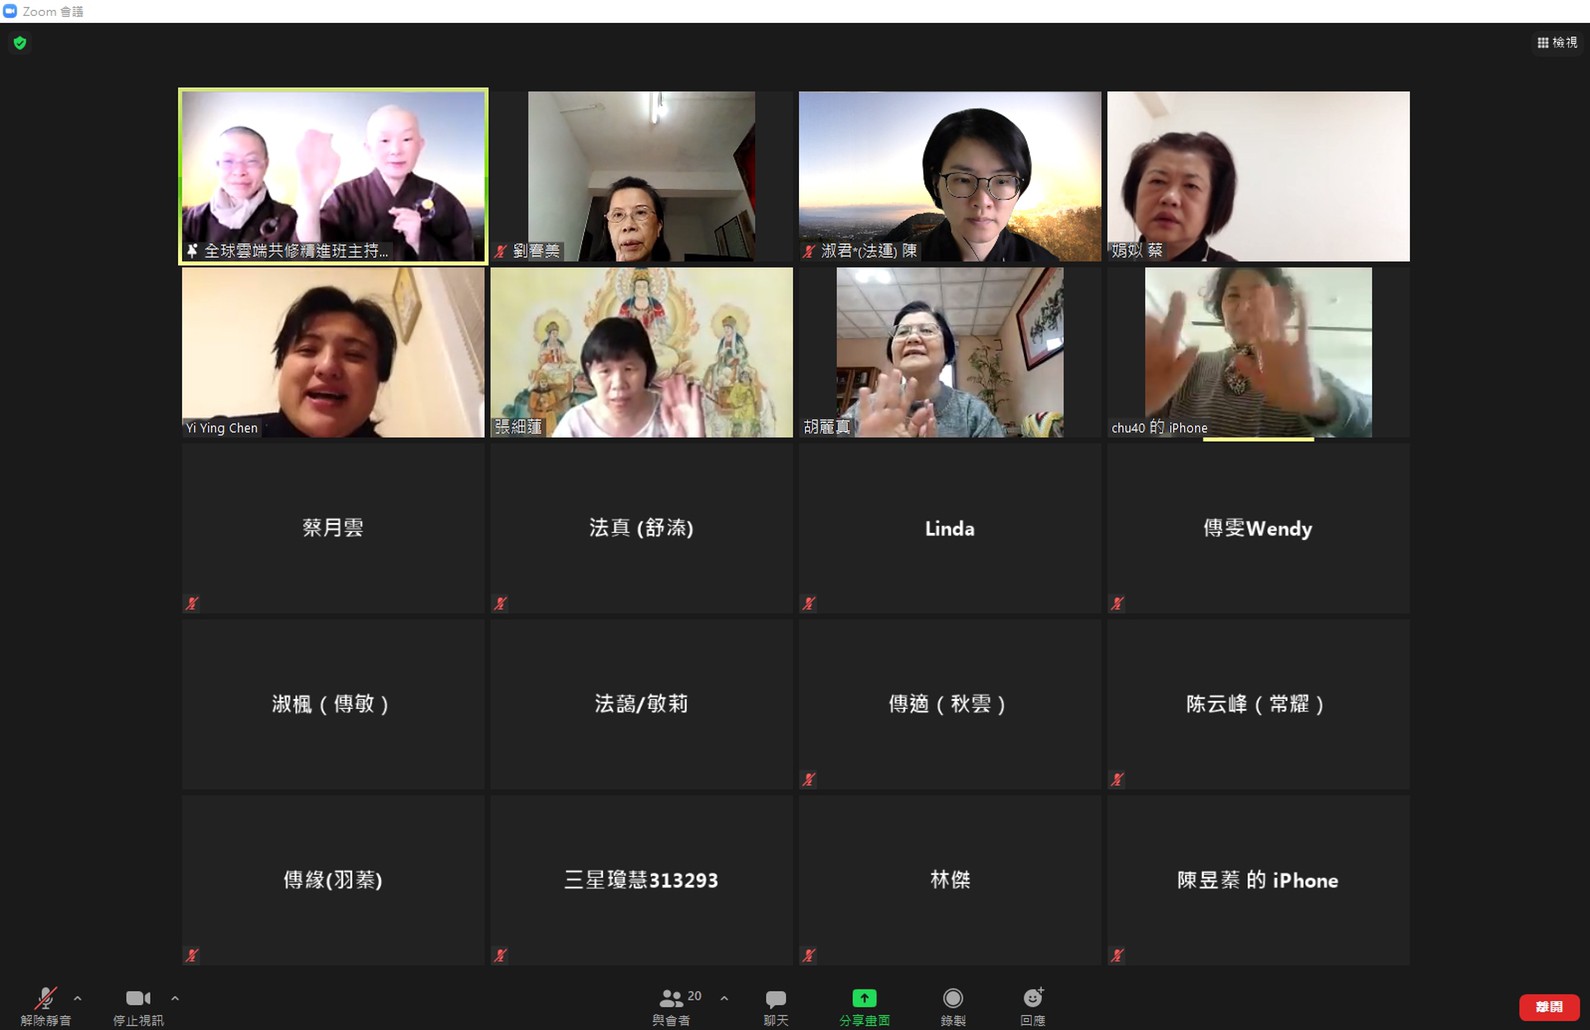
Task: Open the reactions smiley icon
Action: pyautogui.click(x=1033, y=998)
